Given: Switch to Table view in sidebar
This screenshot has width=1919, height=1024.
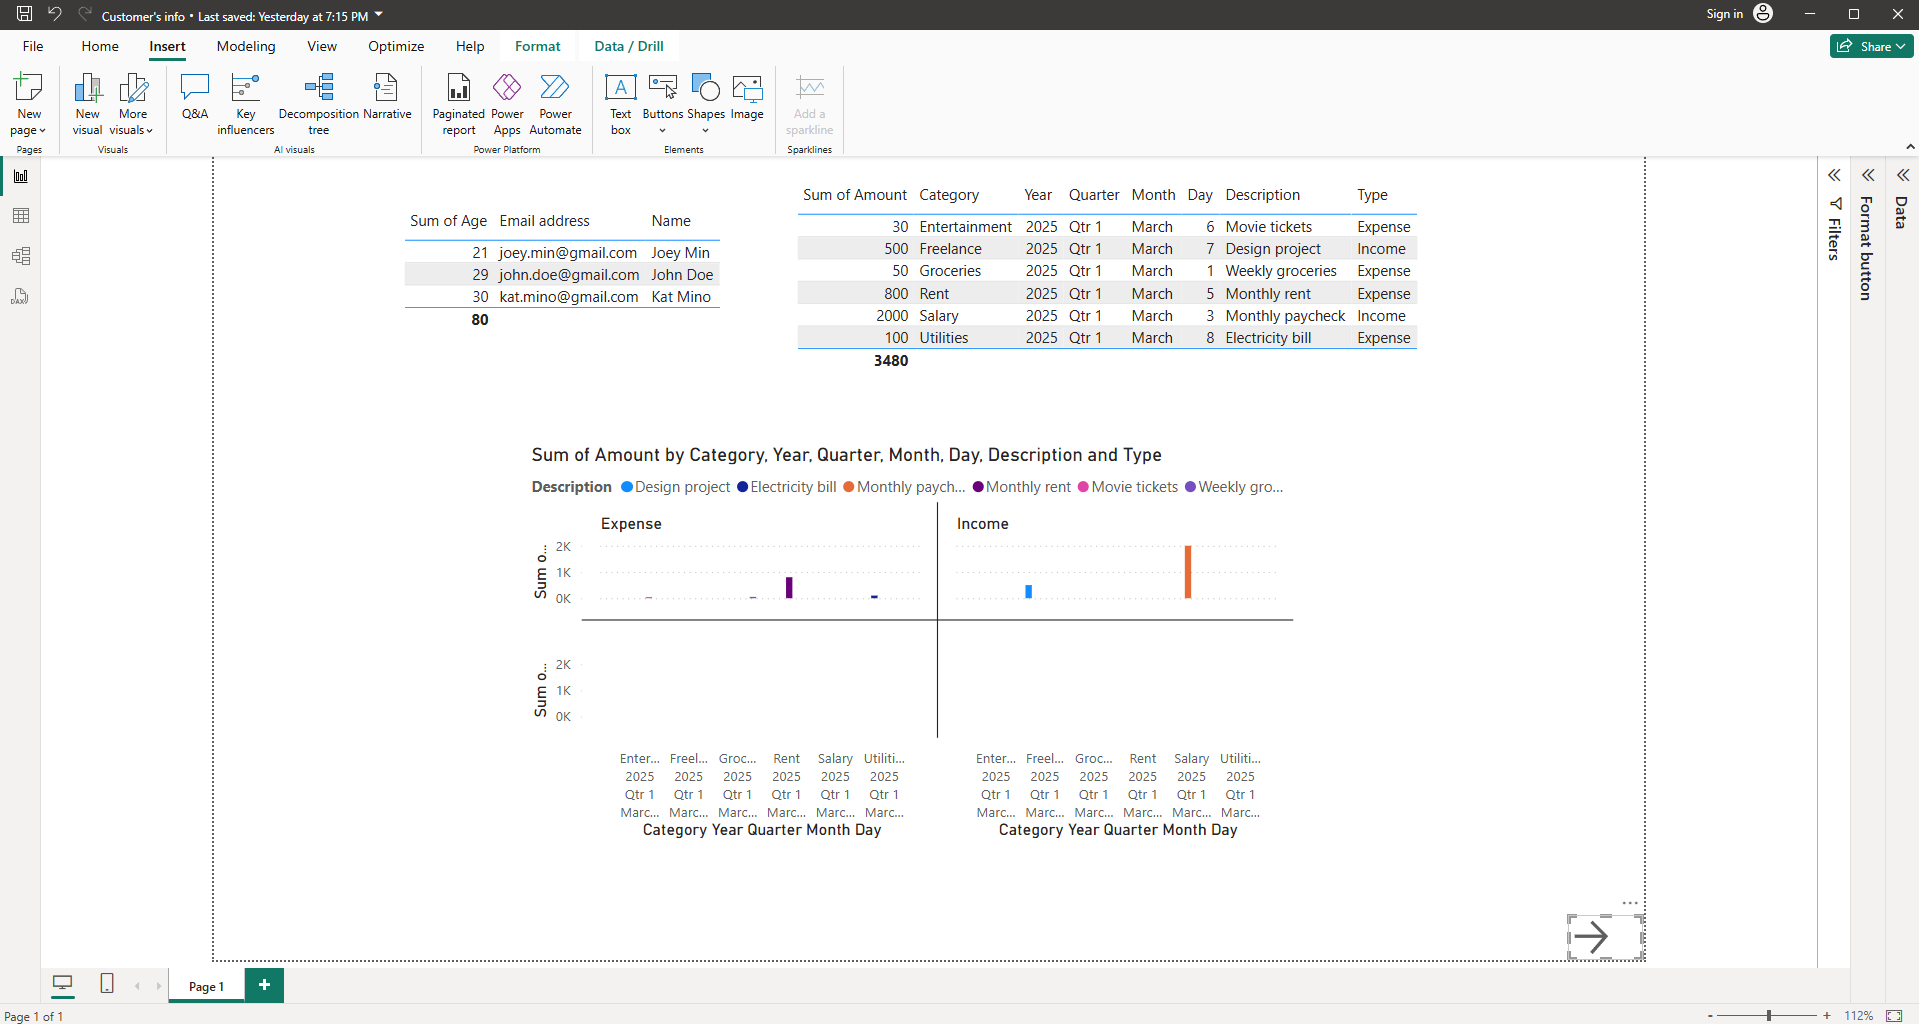Looking at the screenshot, I should tap(21, 216).
